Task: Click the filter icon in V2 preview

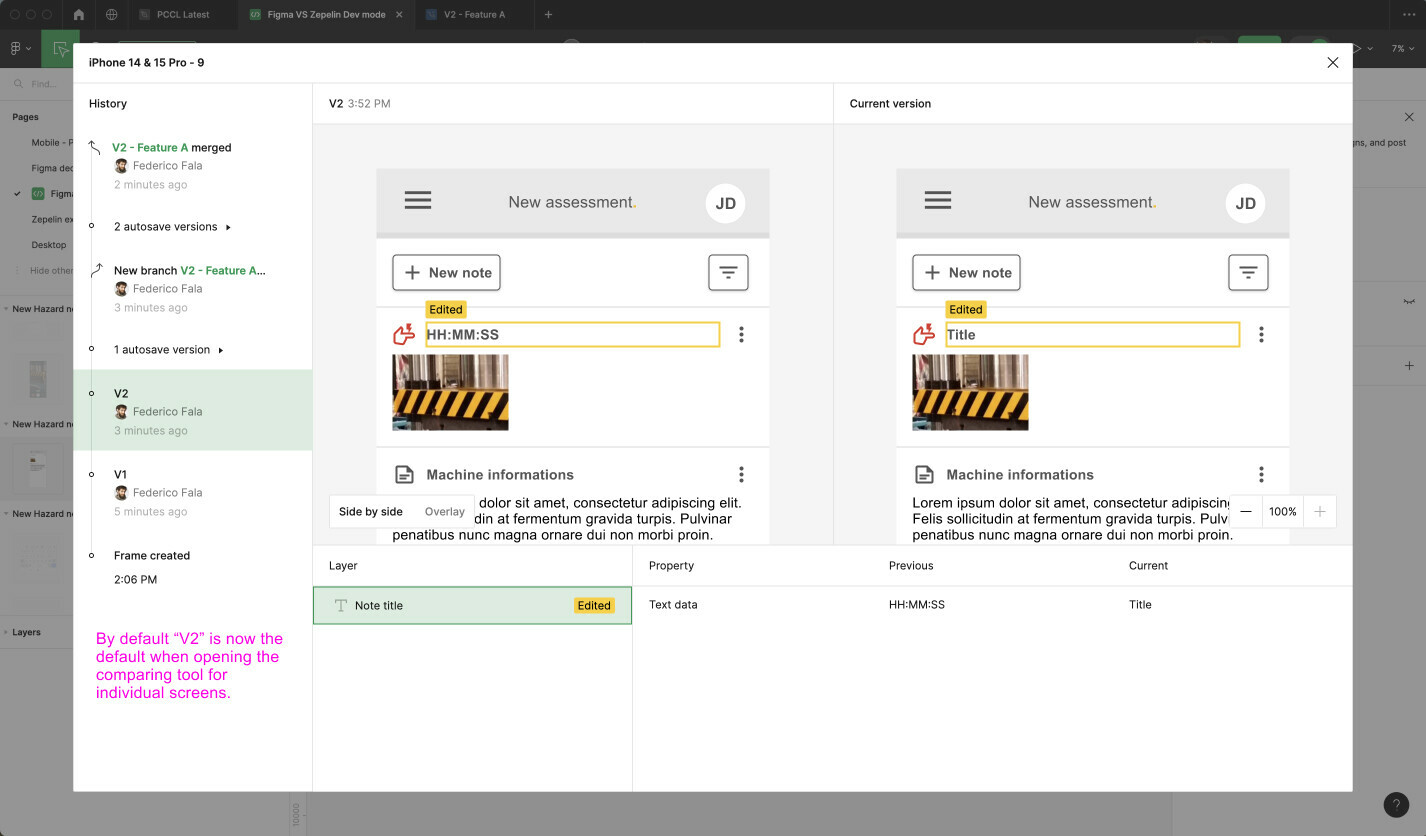Action: click(x=728, y=272)
